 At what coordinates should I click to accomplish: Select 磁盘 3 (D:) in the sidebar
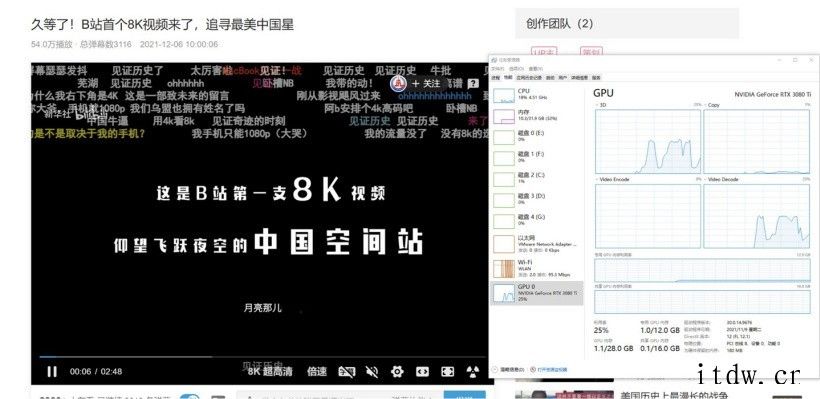538,199
